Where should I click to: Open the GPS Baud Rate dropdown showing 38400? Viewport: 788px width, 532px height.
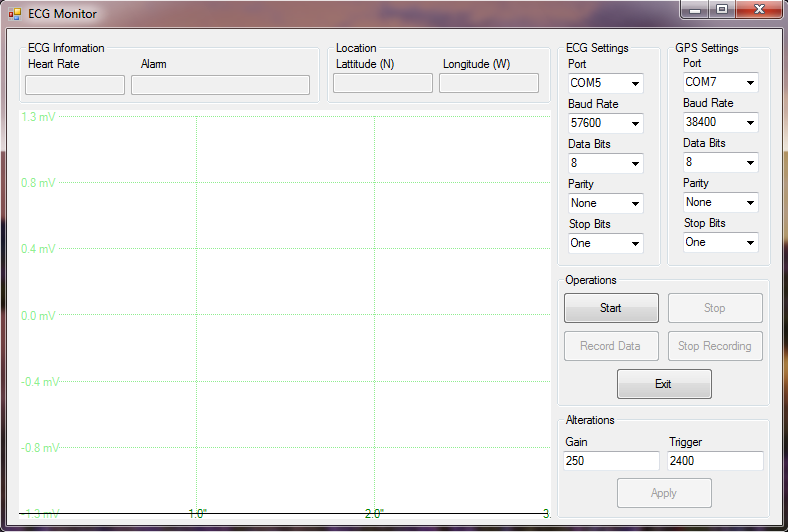pos(721,122)
